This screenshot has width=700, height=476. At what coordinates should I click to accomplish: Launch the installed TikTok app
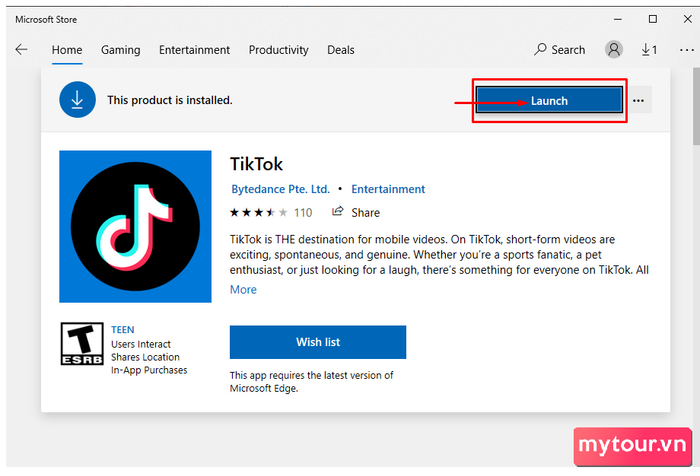point(549,100)
